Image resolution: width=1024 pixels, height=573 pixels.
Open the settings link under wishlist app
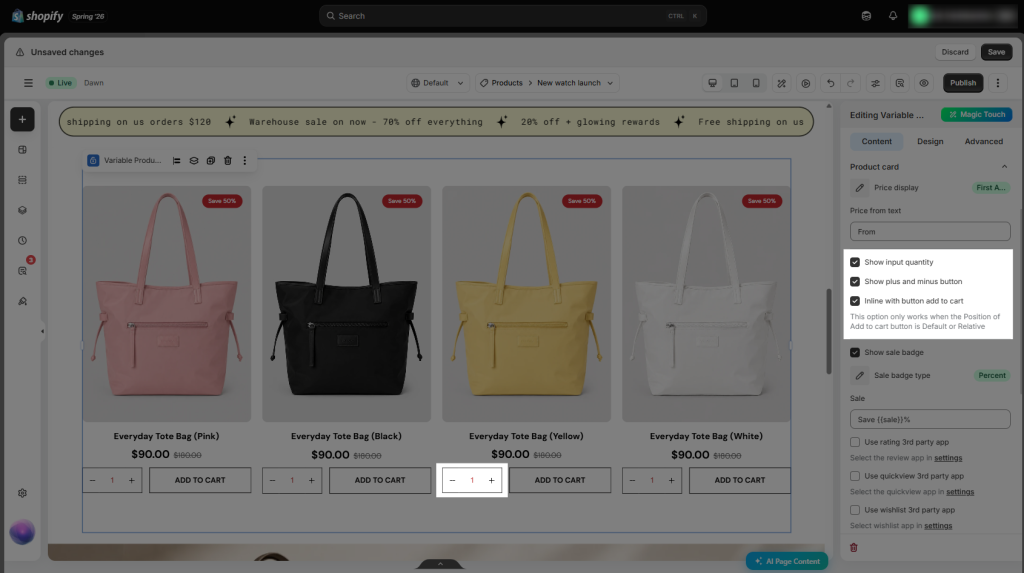pos(938,526)
